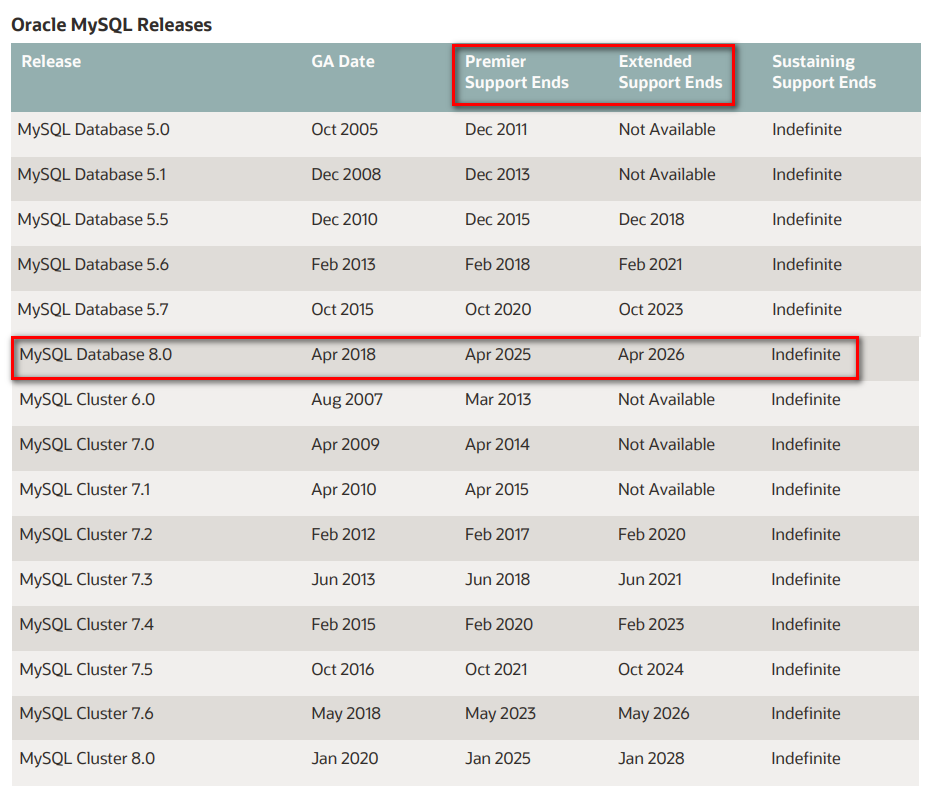Click the 'May 2023' cell
This screenshot has height=798, width=937.
tap(501, 714)
